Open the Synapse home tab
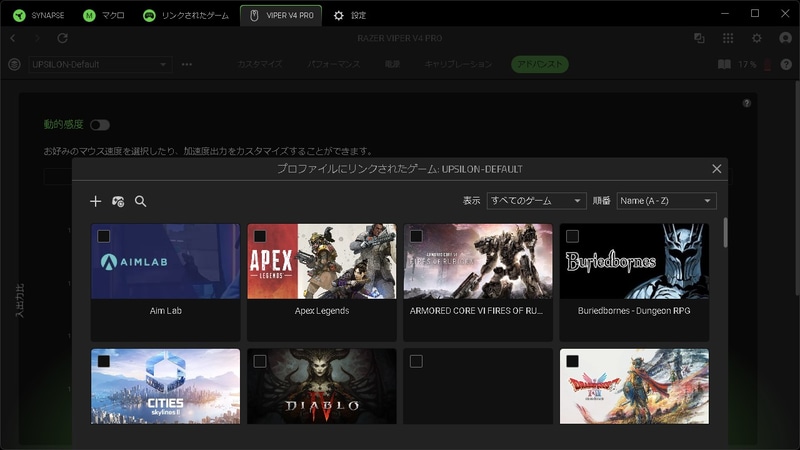This screenshot has height=450, width=800. (38, 15)
